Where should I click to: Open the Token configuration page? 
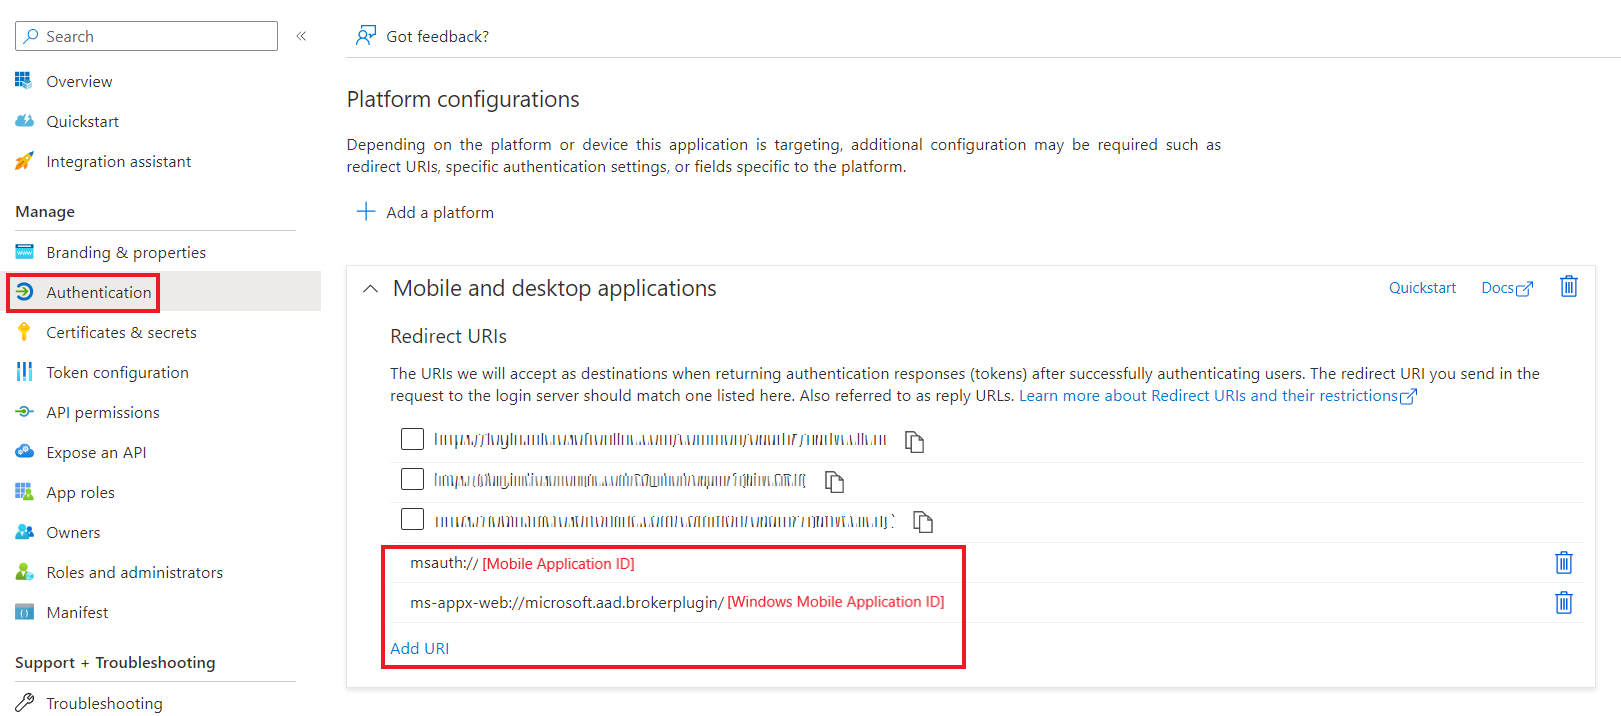click(x=117, y=372)
